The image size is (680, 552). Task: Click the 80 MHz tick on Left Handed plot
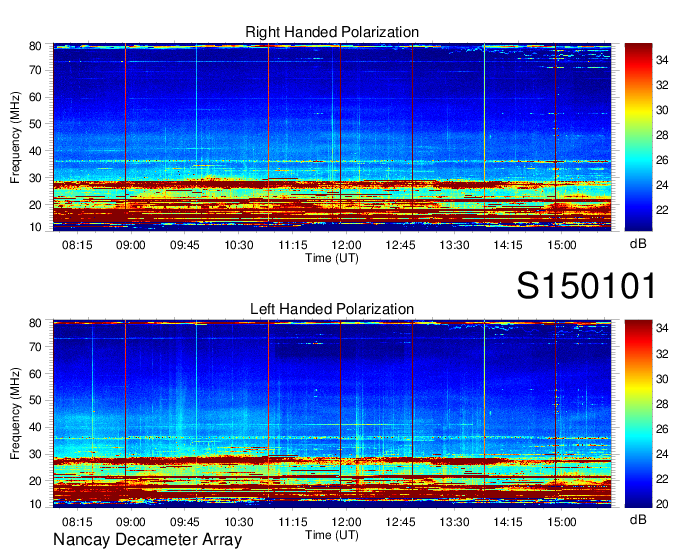[35, 323]
